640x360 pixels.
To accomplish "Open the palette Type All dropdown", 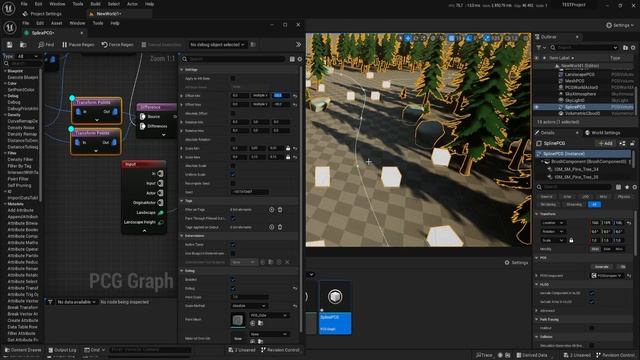I will 28,56.
